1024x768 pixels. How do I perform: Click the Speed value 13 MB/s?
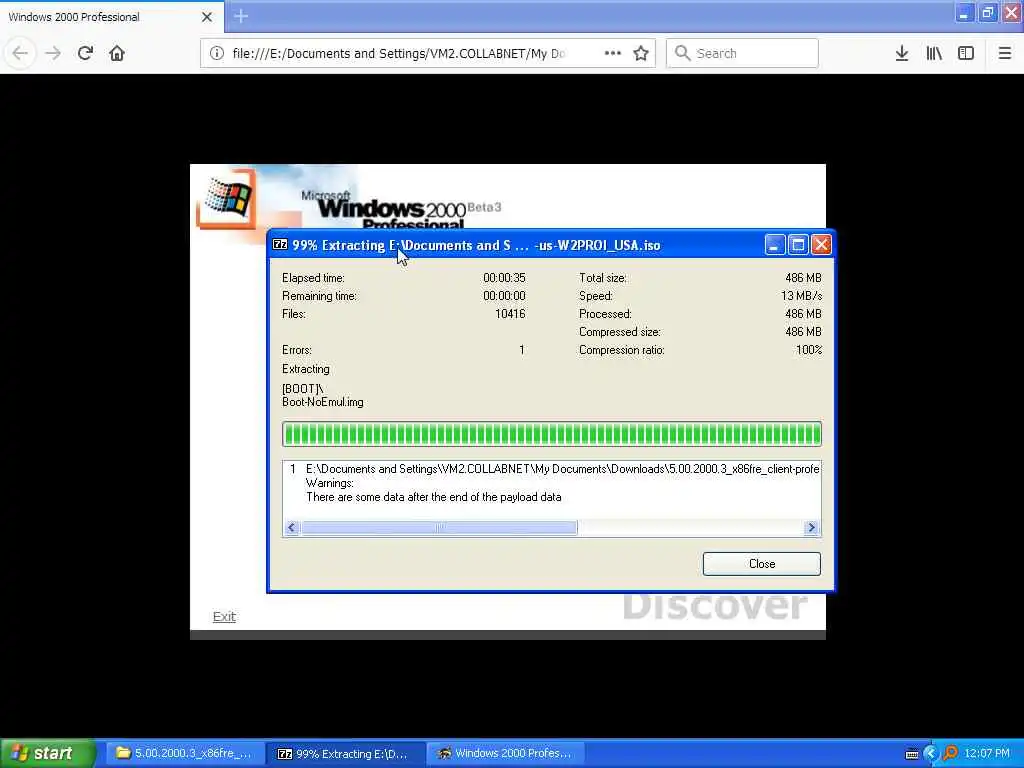click(801, 296)
